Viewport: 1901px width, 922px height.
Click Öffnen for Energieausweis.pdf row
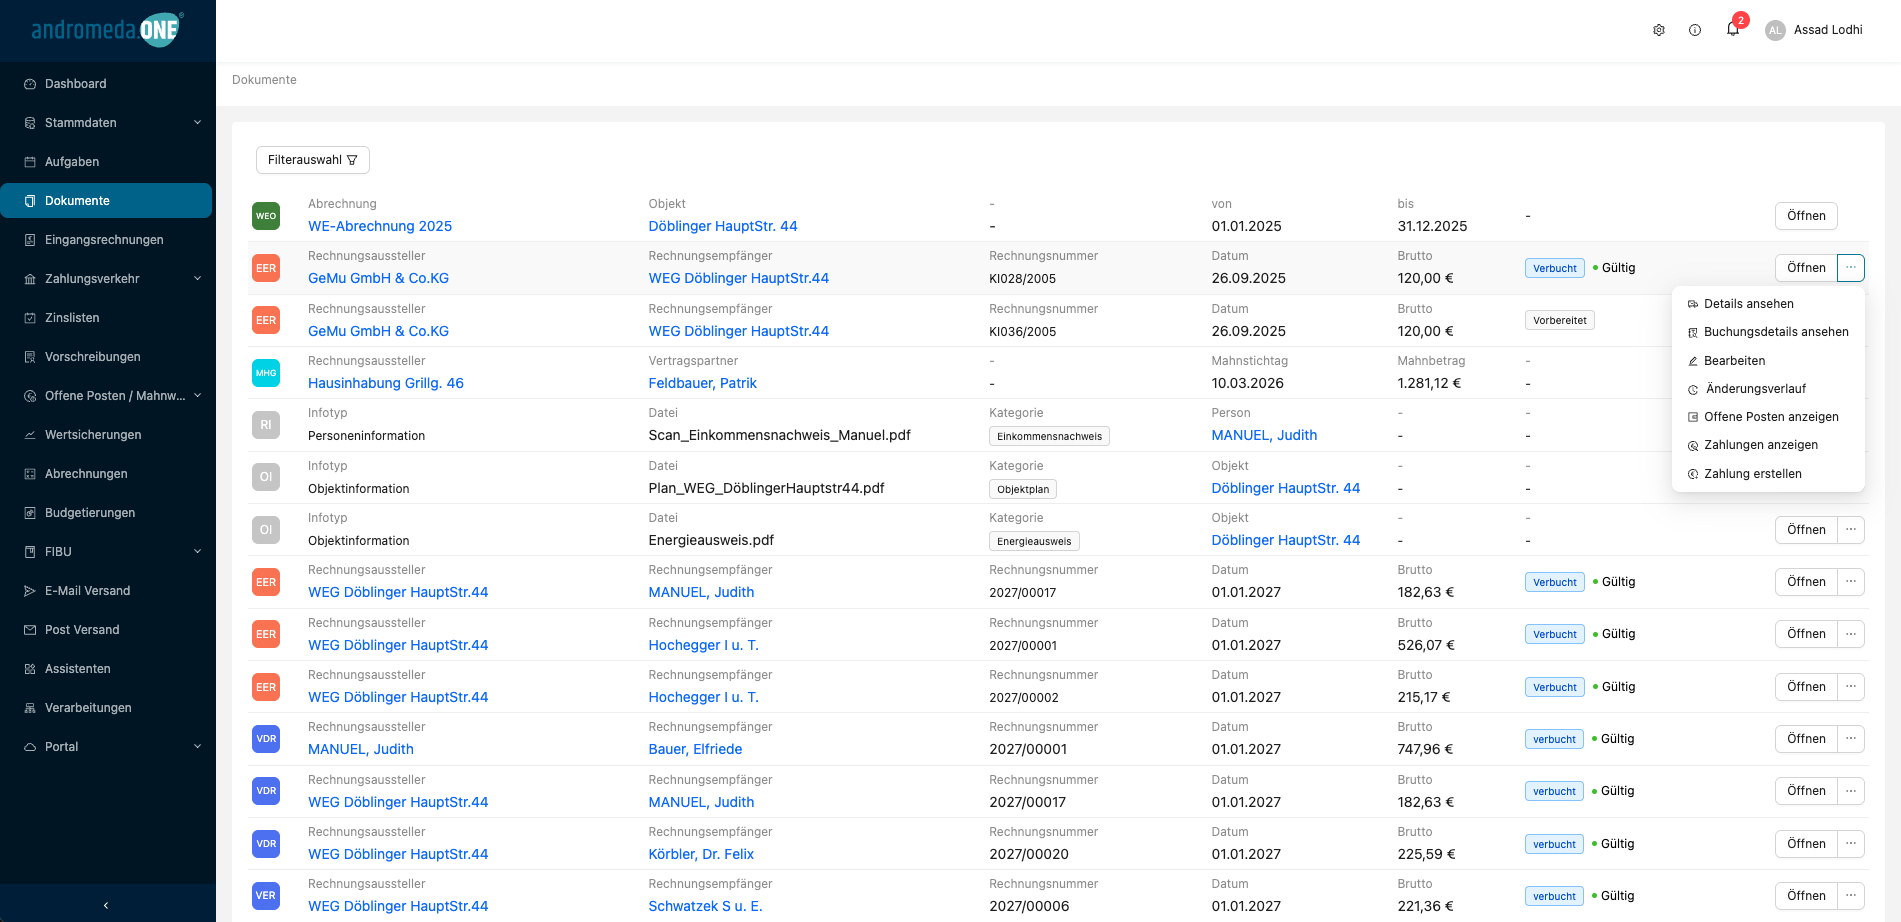pos(1806,530)
